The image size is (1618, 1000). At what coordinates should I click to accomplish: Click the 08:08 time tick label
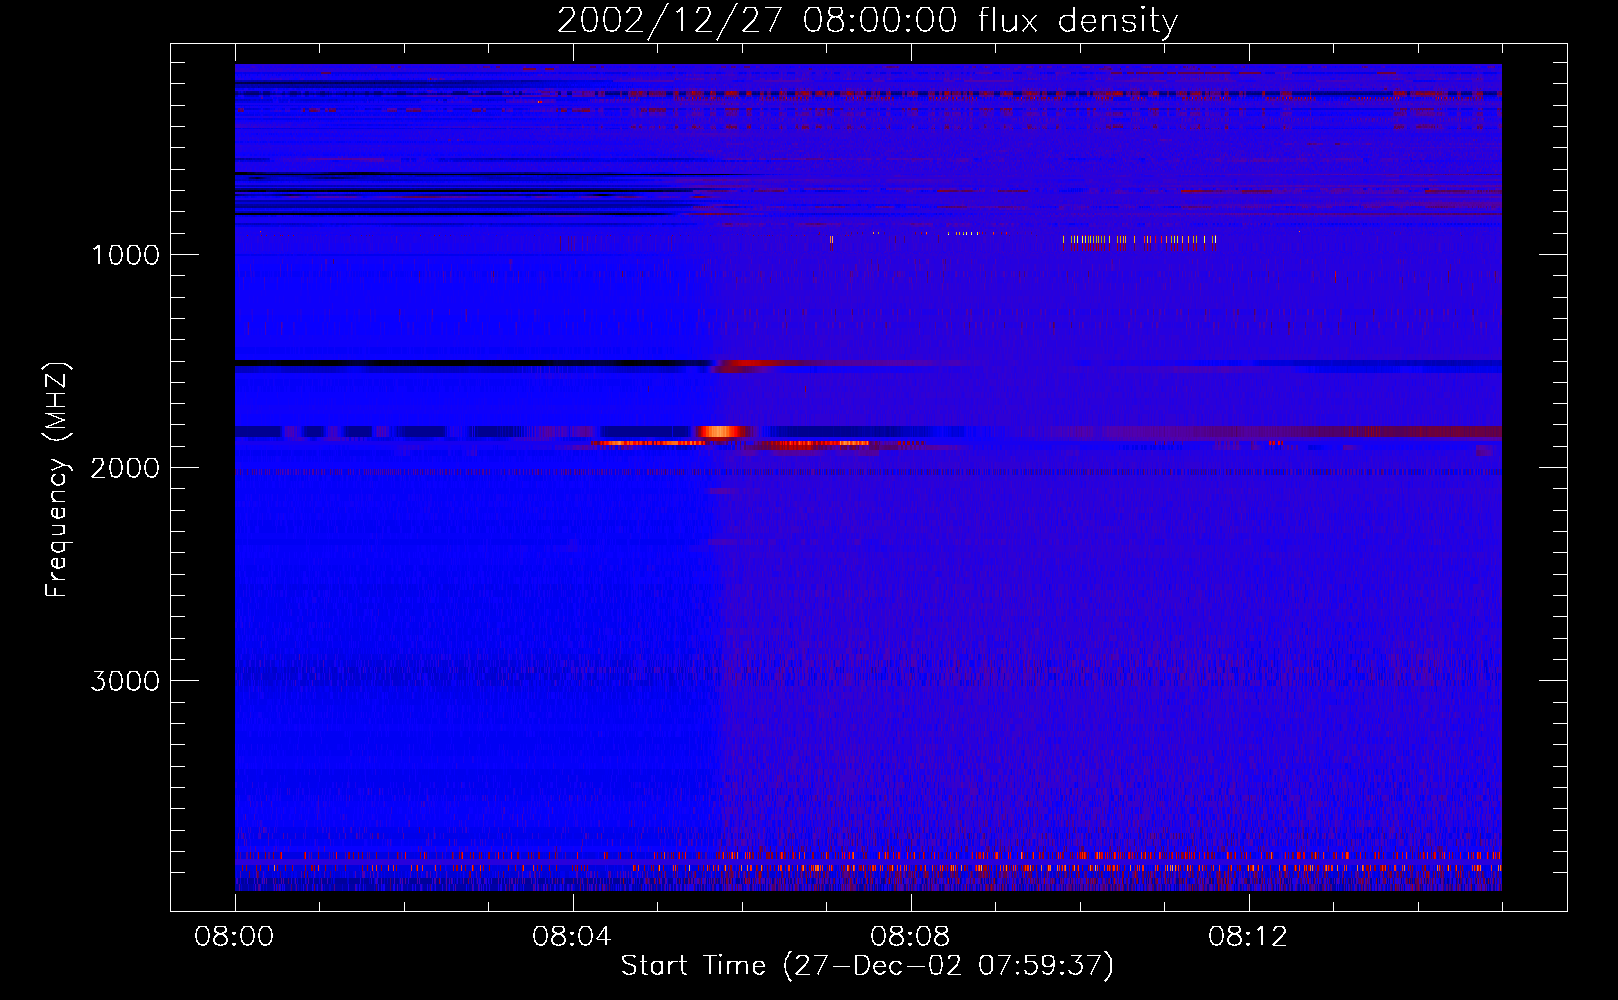pyautogui.click(x=911, y=937)
